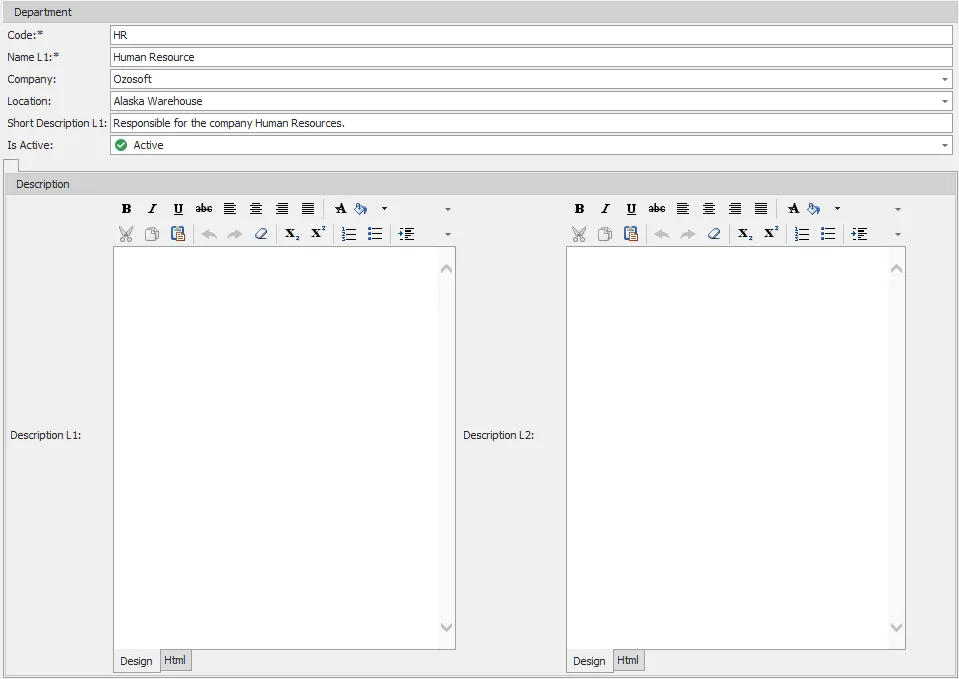Screen dimensions: 959x679
Task: Toggle underline in Description L1 editor
Action: pos(178,209)
